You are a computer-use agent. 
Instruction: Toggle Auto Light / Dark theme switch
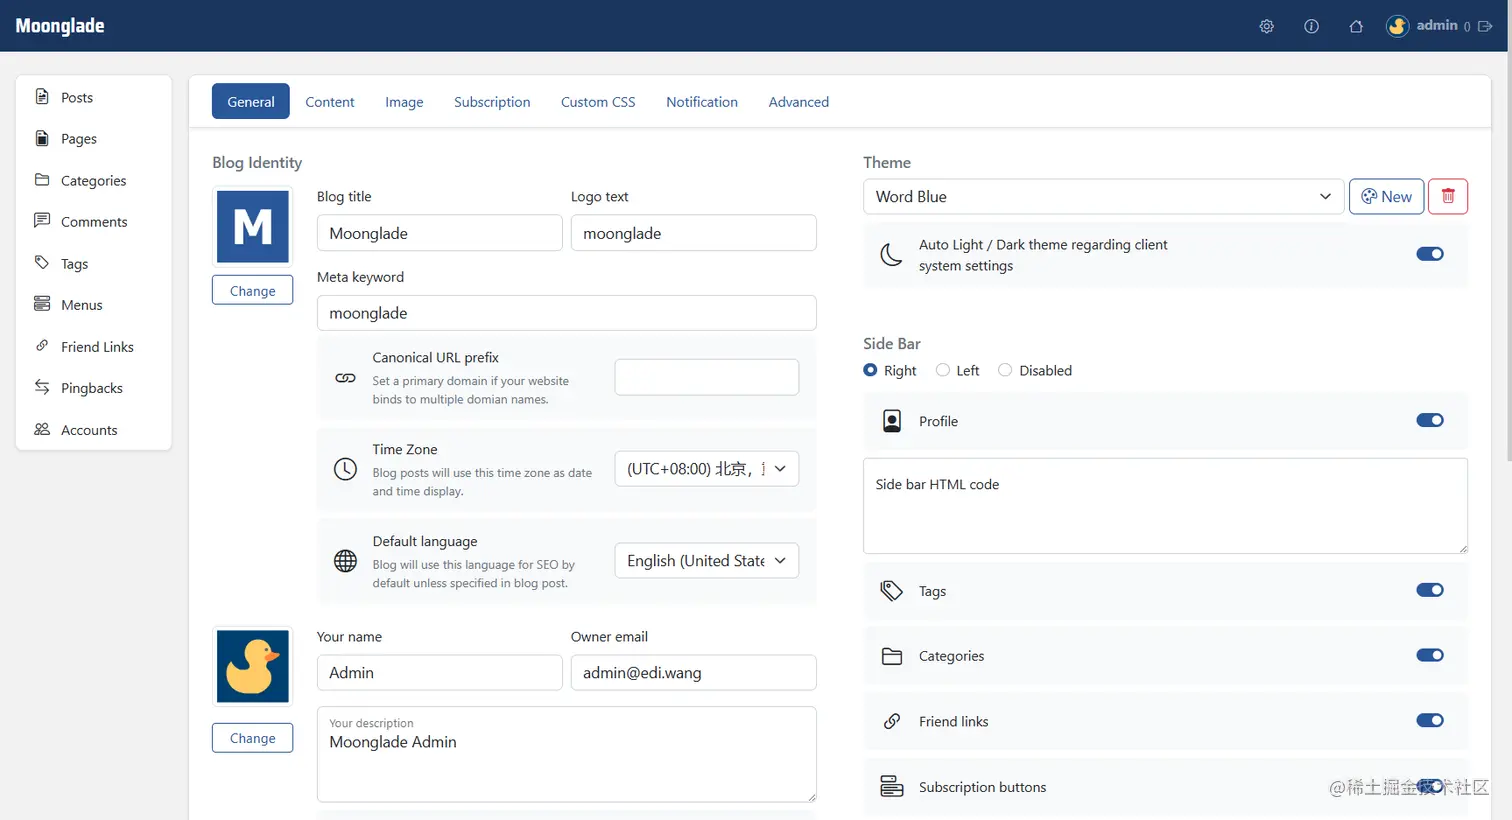pos(1430,254)
